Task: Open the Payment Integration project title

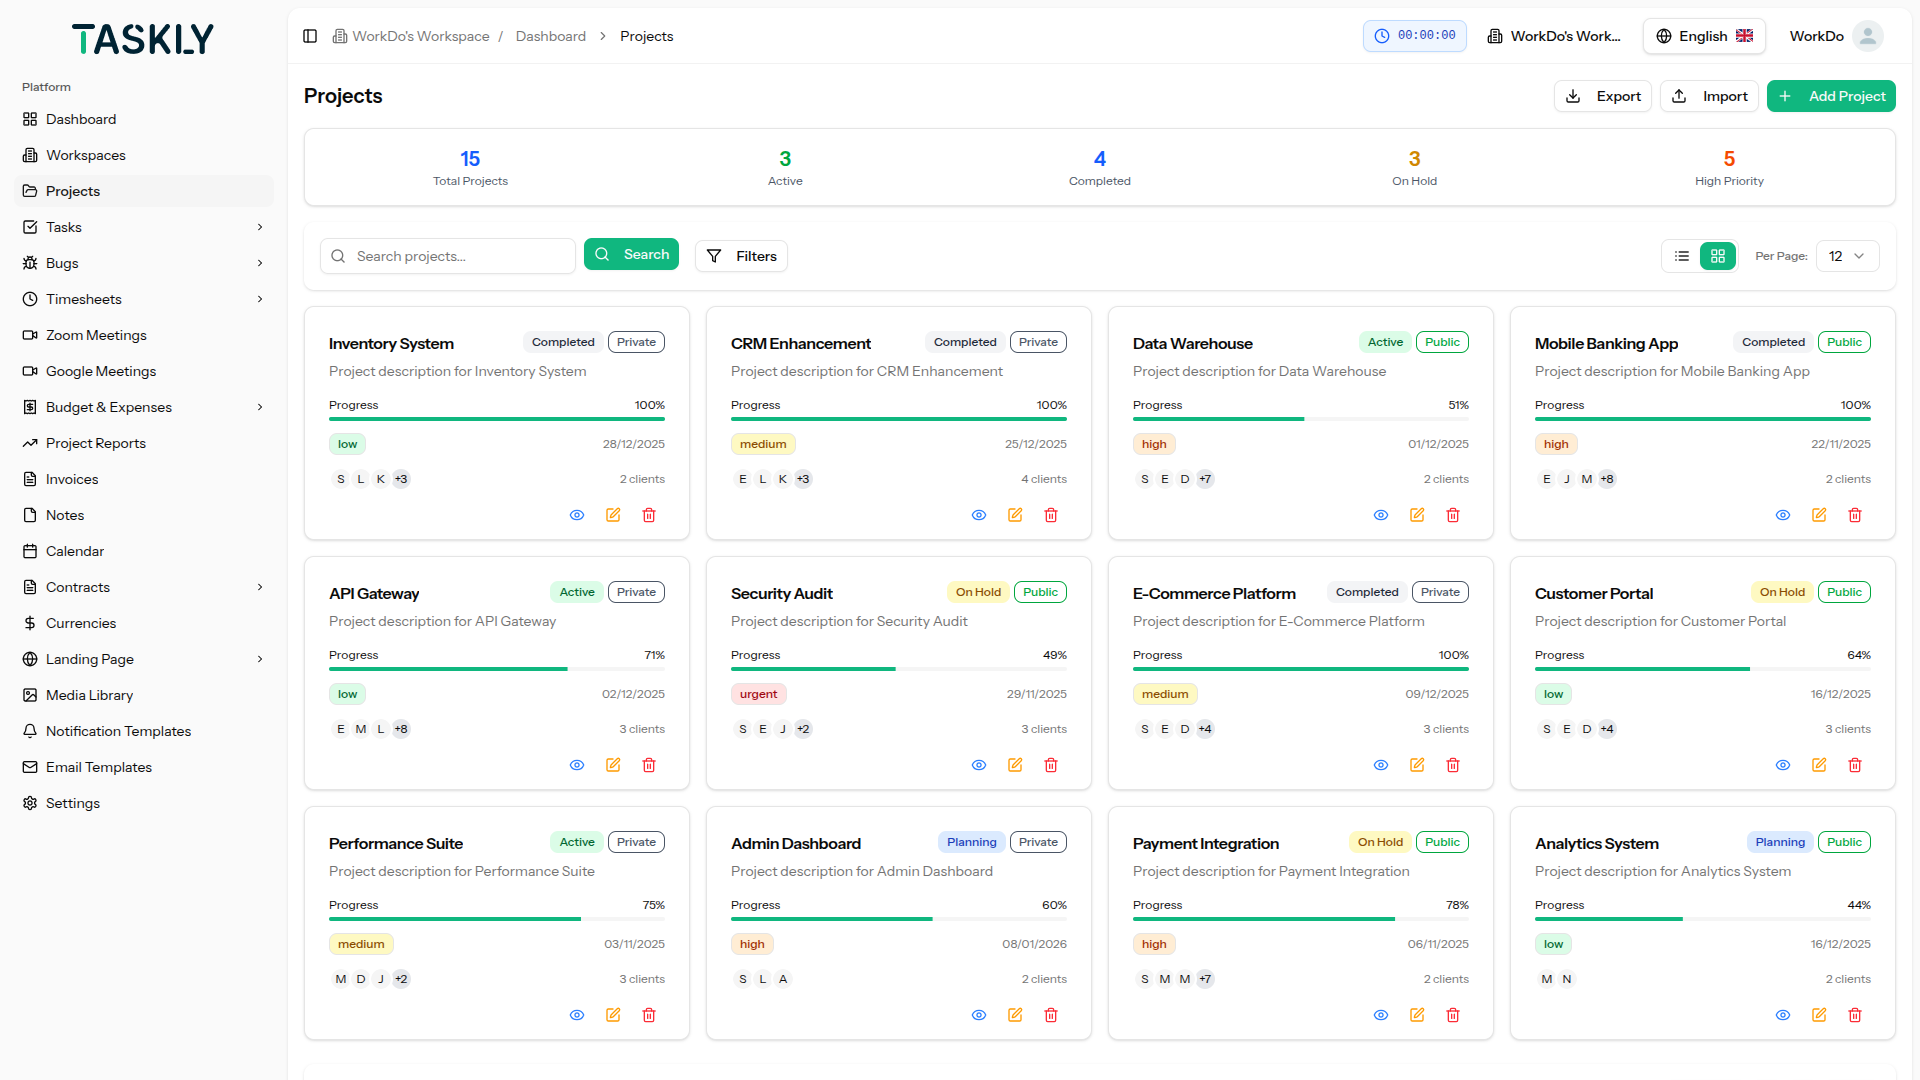Action: tap(1206, 843)
